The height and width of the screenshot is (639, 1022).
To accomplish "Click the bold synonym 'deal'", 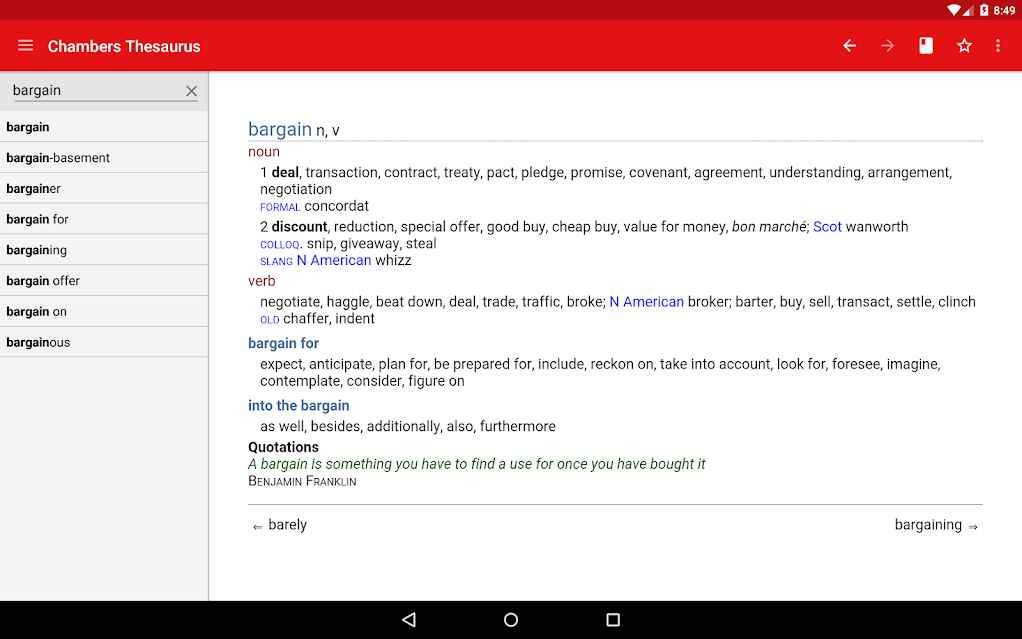I will pos(285,172).
